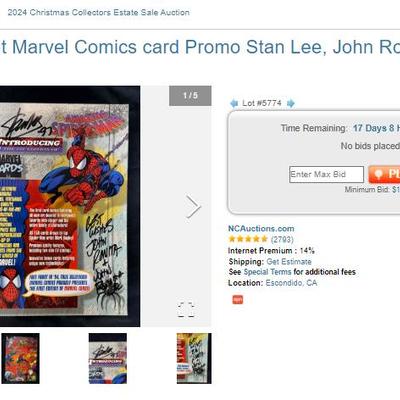This screenshot has height=400, width=400.
Task: Open the NCAuctions.com seller link
Action: [261, 229]
